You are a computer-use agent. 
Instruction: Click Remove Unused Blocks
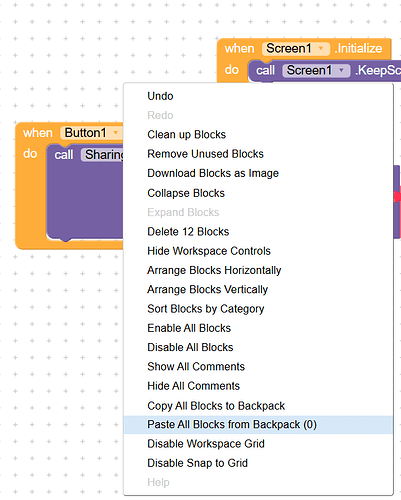click(x=258, y=154)
